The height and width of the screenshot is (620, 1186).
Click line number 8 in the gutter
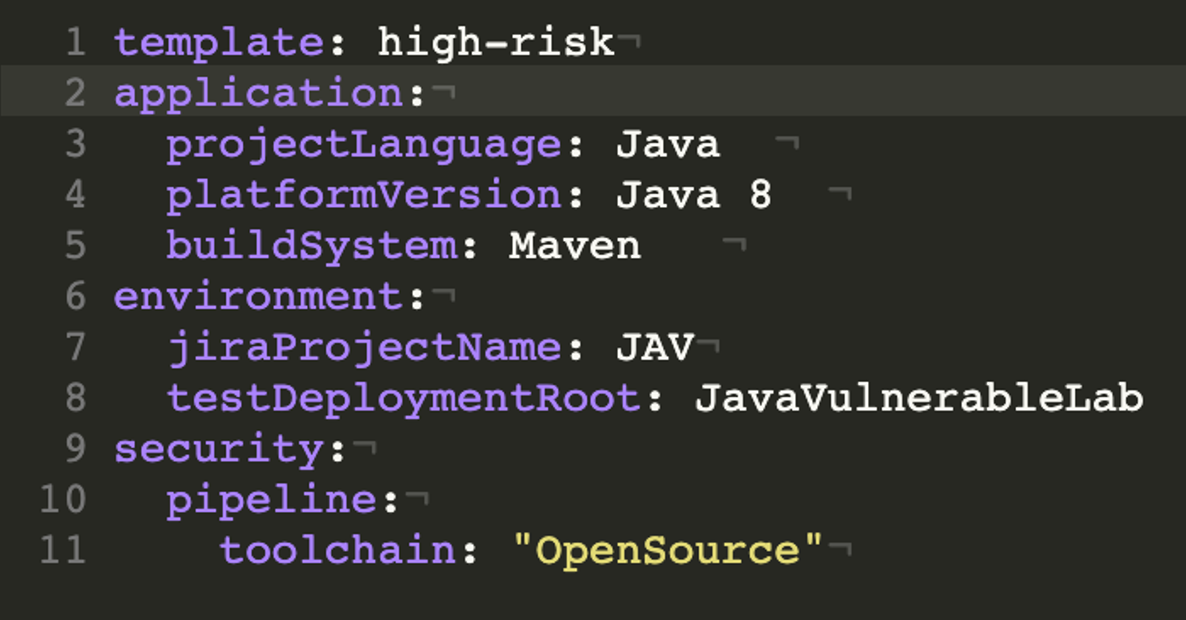click(x=76, y=398)
